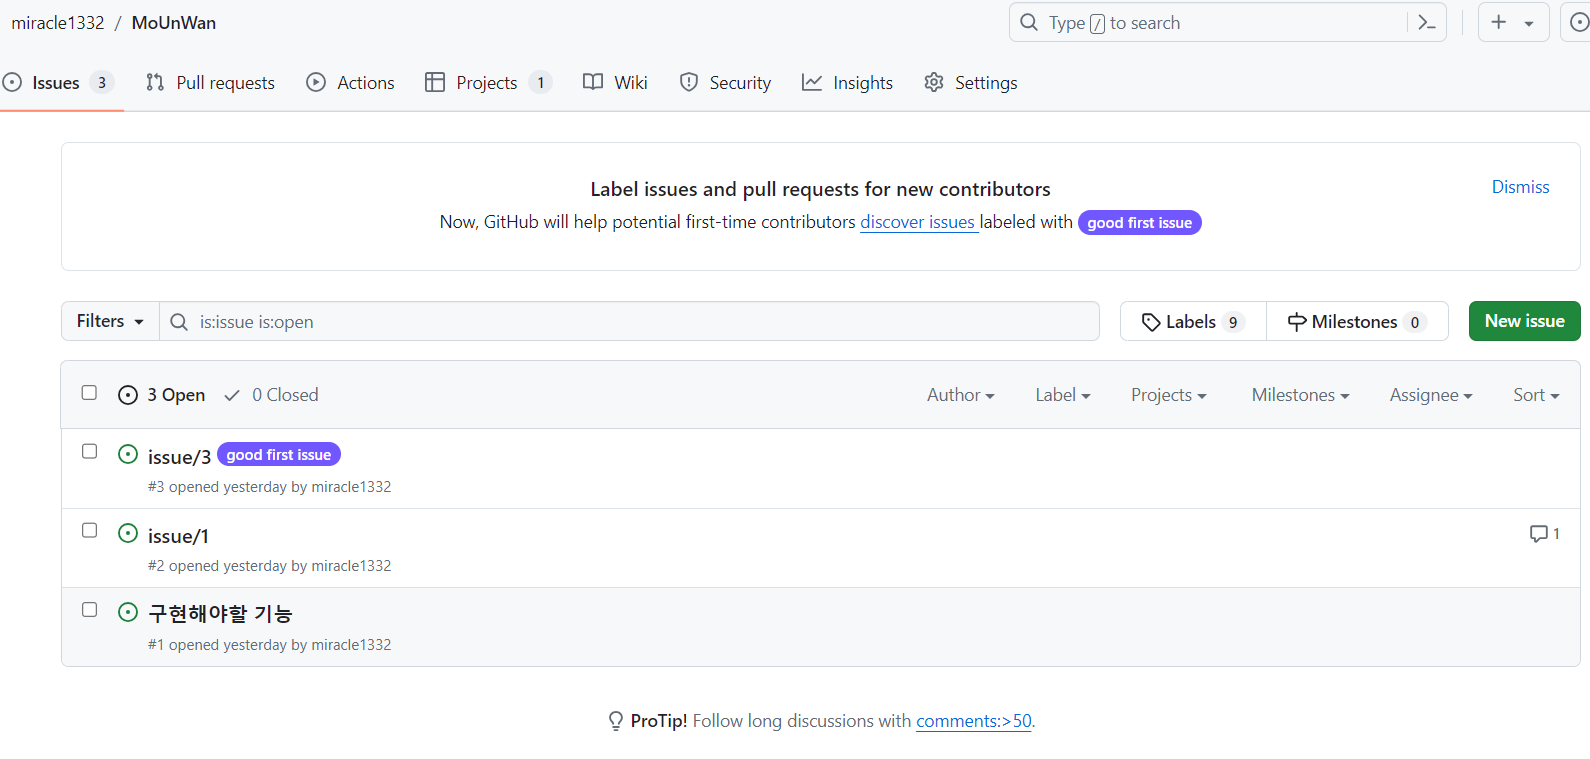The height and width of the screenshot is (759, 1590).
Task: Expand the Author filter dropdown
Action: [960, 395]
